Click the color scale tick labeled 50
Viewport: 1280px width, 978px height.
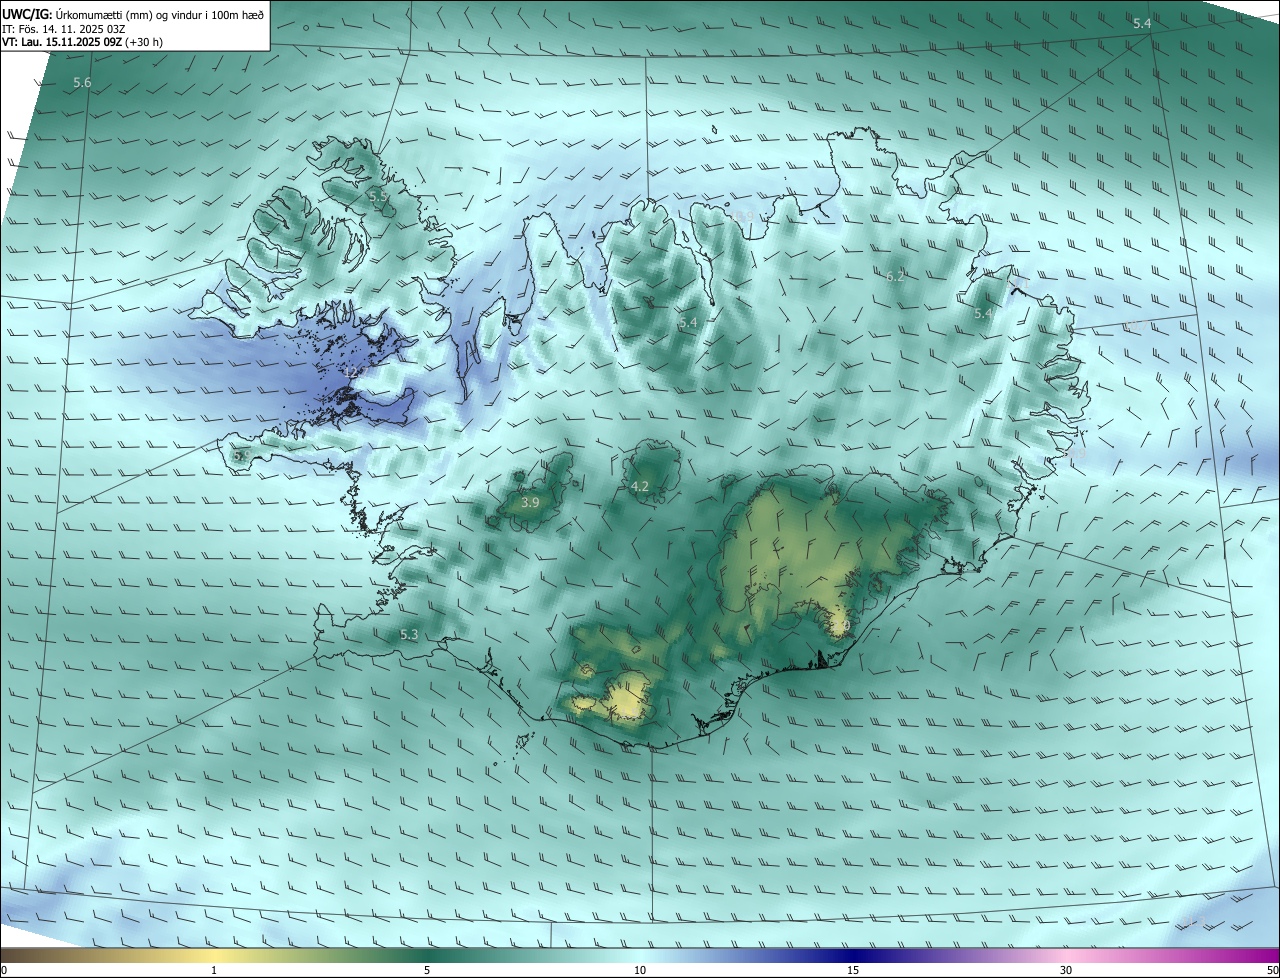pyautogui.click(x=1272, y=970)
